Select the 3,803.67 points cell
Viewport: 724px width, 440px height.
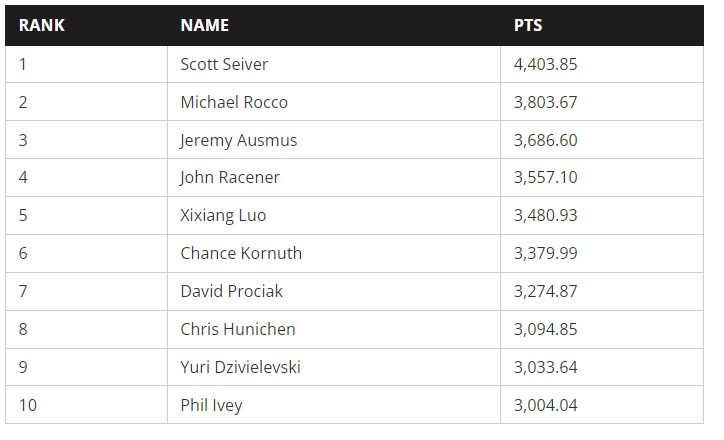point(545,102)
